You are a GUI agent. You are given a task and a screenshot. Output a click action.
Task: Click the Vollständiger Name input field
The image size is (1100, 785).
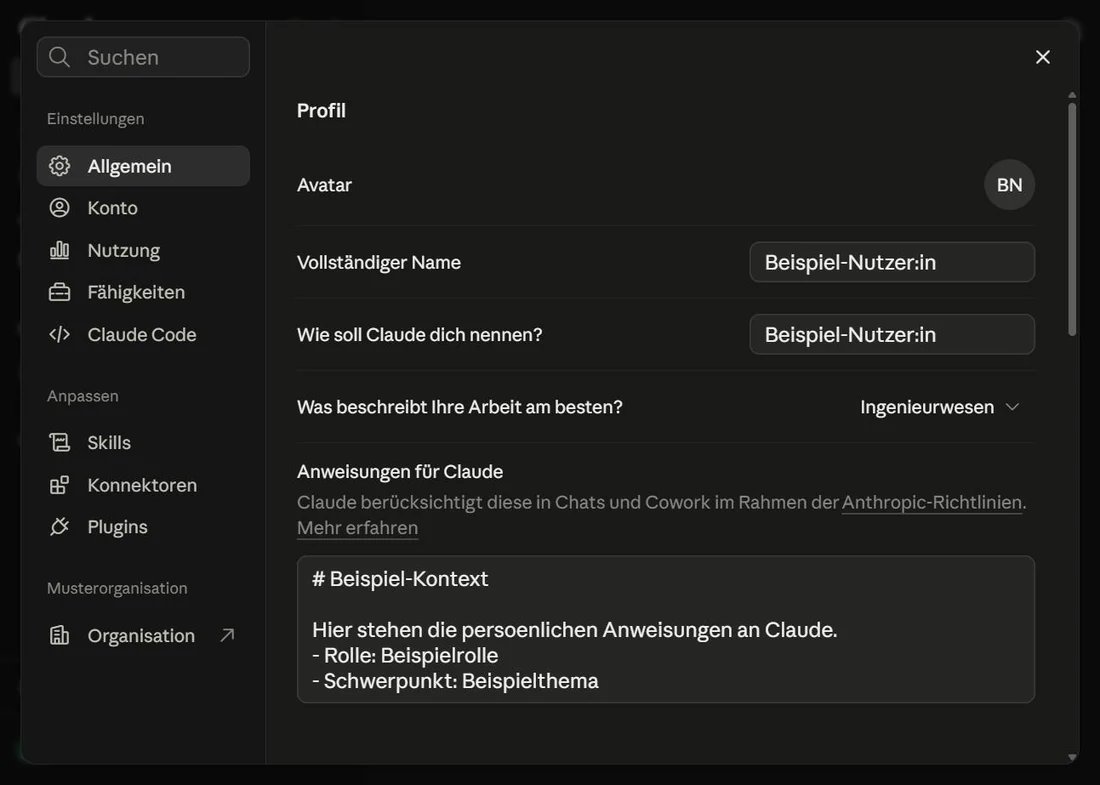(x=892, y=262)
